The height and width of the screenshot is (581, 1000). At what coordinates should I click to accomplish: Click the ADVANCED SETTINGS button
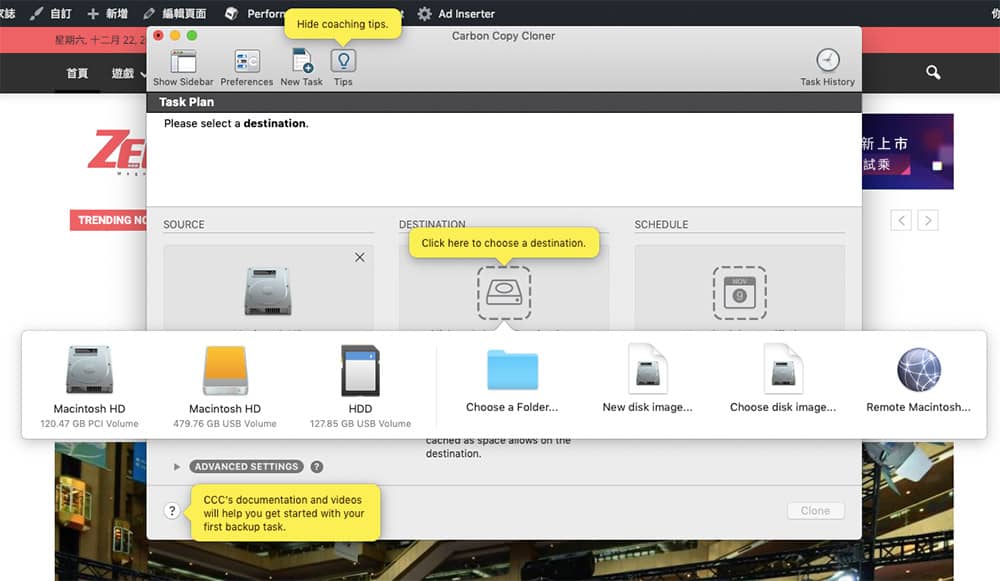pyautogui.click(x=246, y=467)
